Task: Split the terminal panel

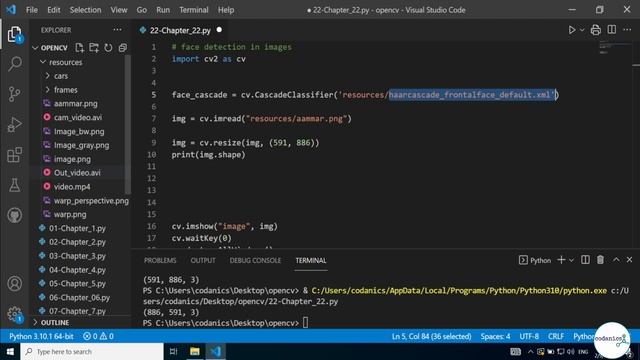Action: click(x=585, y=260)
